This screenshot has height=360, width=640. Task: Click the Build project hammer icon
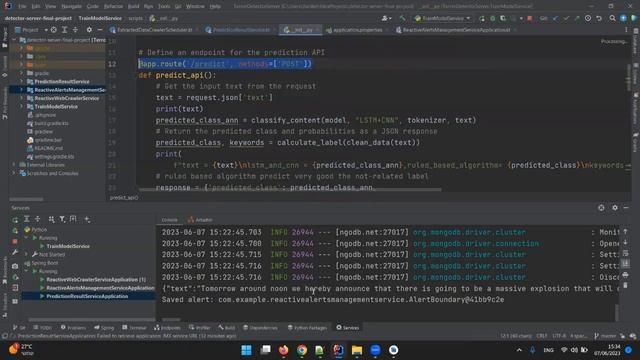[402, 18]
